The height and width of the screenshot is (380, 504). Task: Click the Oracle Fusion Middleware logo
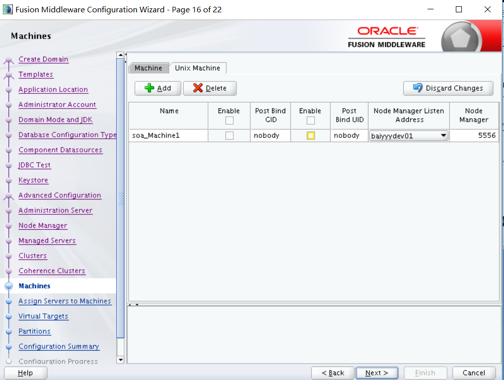point(387,37)
